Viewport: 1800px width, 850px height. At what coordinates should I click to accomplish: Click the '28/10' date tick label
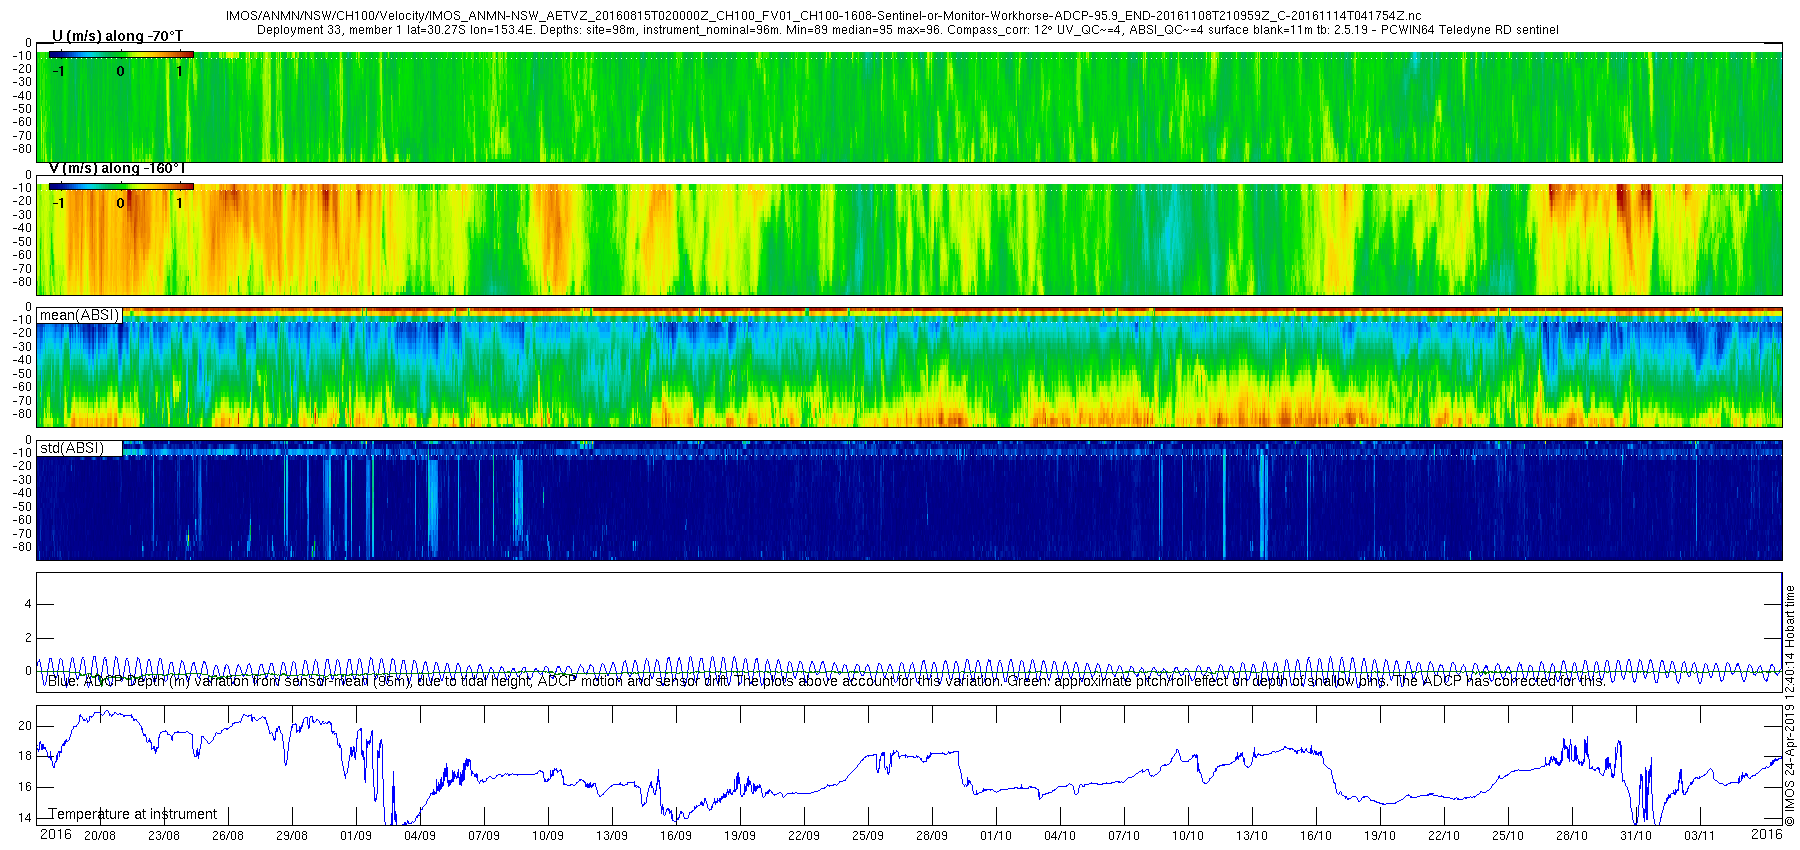click(x=1572, y=836)
